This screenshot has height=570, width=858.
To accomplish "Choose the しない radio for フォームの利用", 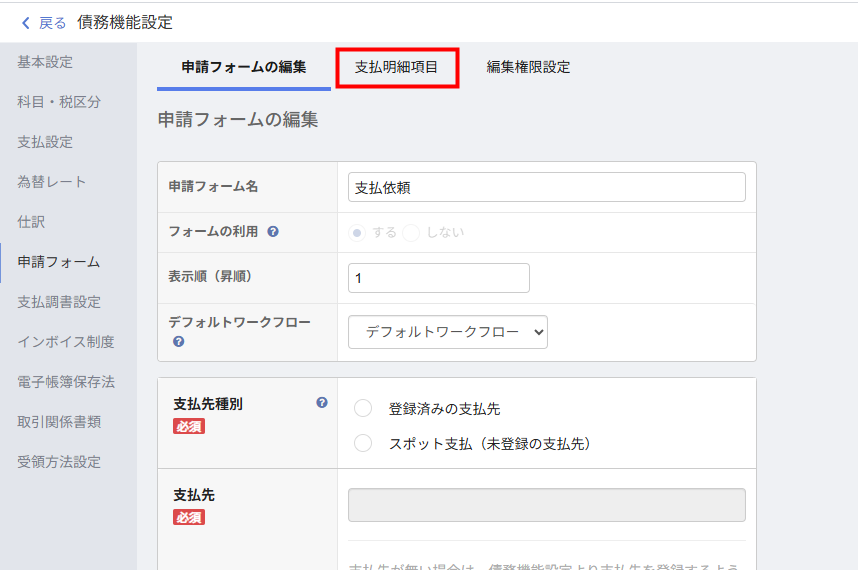I will click(x=411, y=232).
